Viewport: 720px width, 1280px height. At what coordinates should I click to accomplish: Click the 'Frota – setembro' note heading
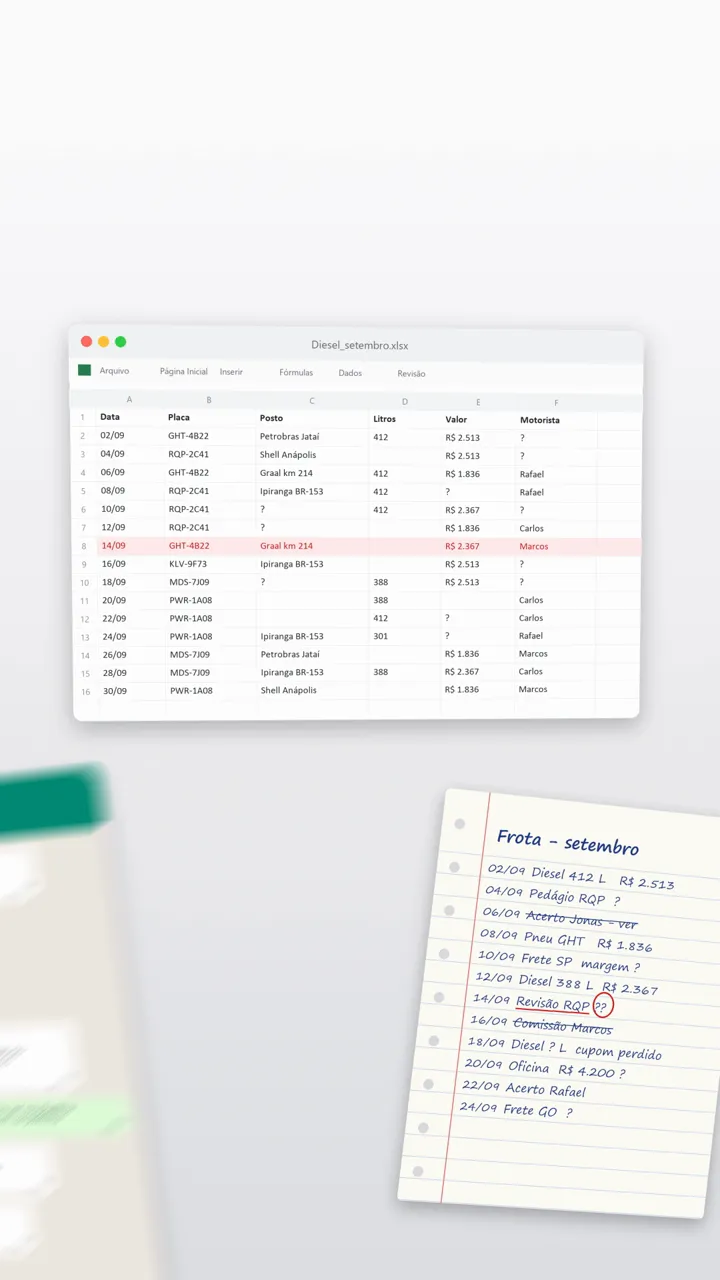pos(567,843)
